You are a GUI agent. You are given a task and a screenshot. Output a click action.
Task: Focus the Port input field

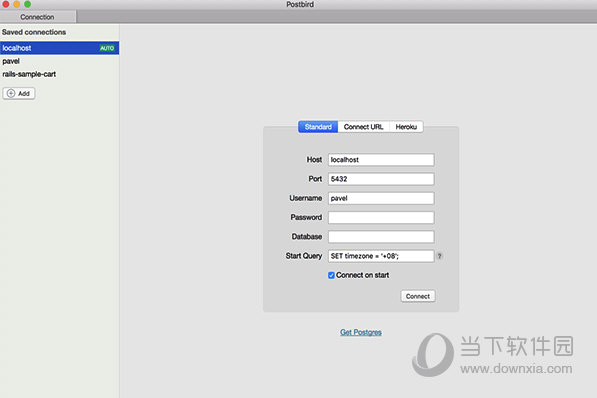[x=381, y=179]
